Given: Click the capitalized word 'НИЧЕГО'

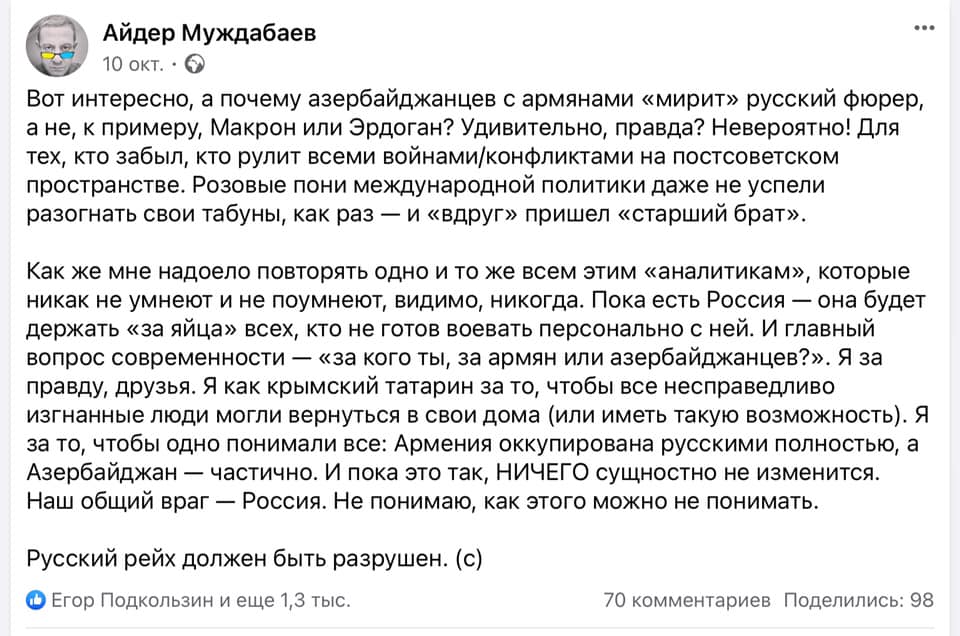Looking at the screenshot, I should pyautogui.click(x=542, y=473).
